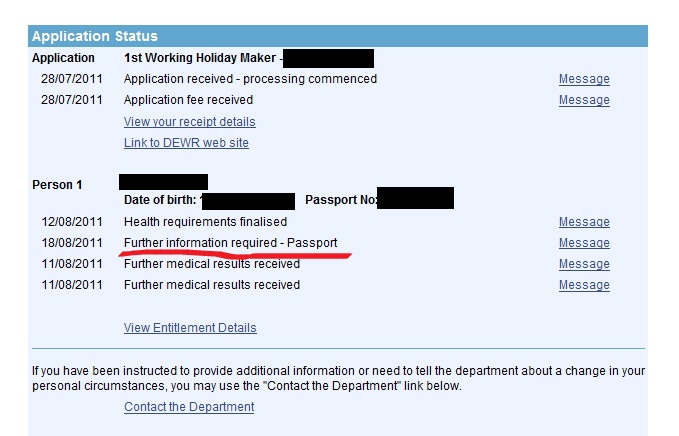Click the blacked-out date of birth box
The height and width of the screenshot is (436, 679).
coord(248,201)
